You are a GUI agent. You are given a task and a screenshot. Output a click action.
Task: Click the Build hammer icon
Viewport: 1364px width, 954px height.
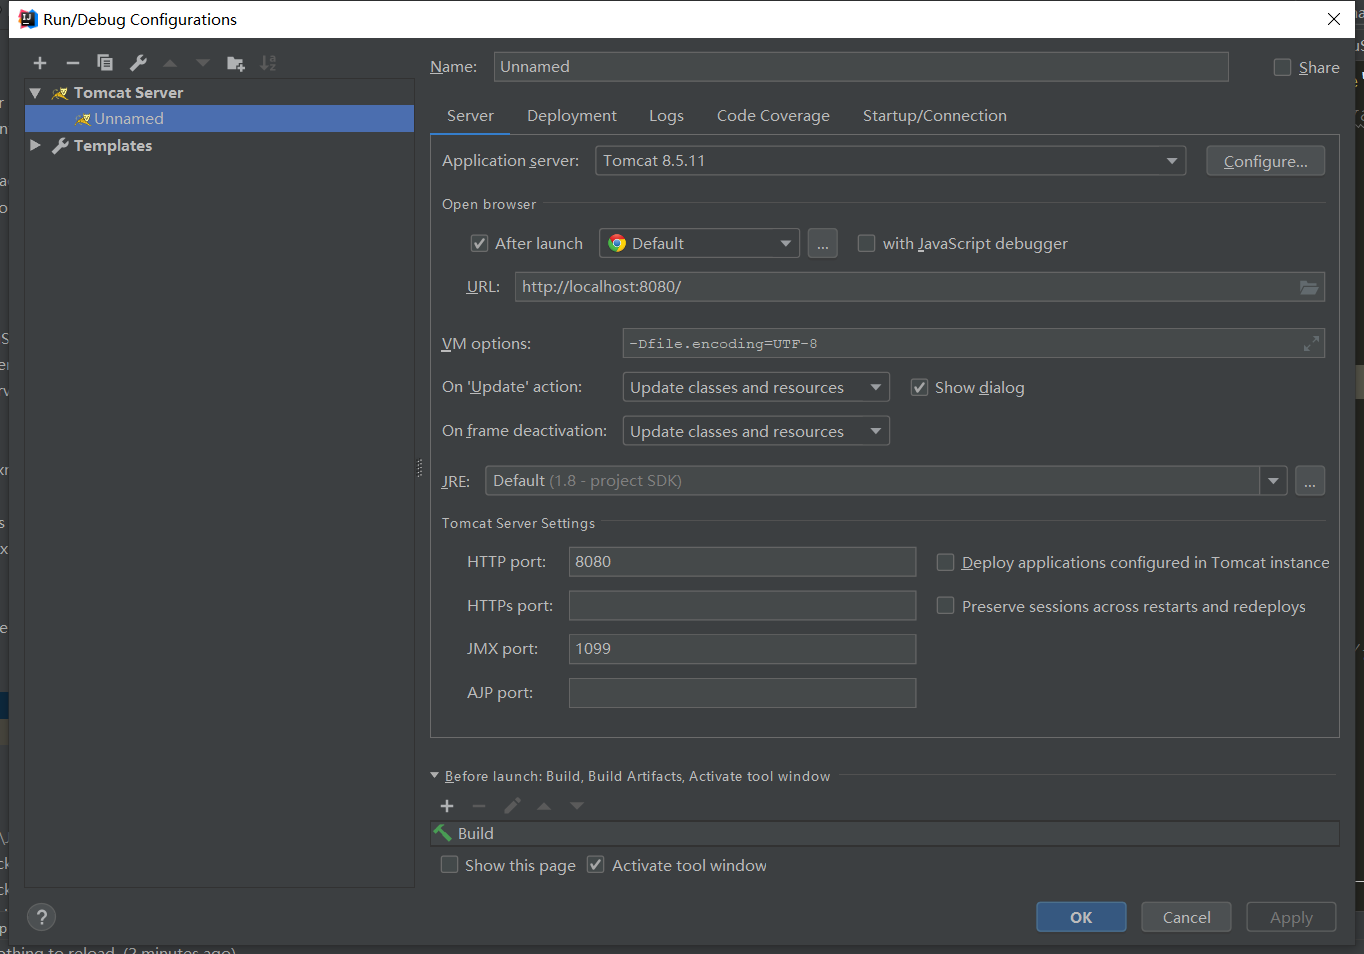(x=443, y=833)
